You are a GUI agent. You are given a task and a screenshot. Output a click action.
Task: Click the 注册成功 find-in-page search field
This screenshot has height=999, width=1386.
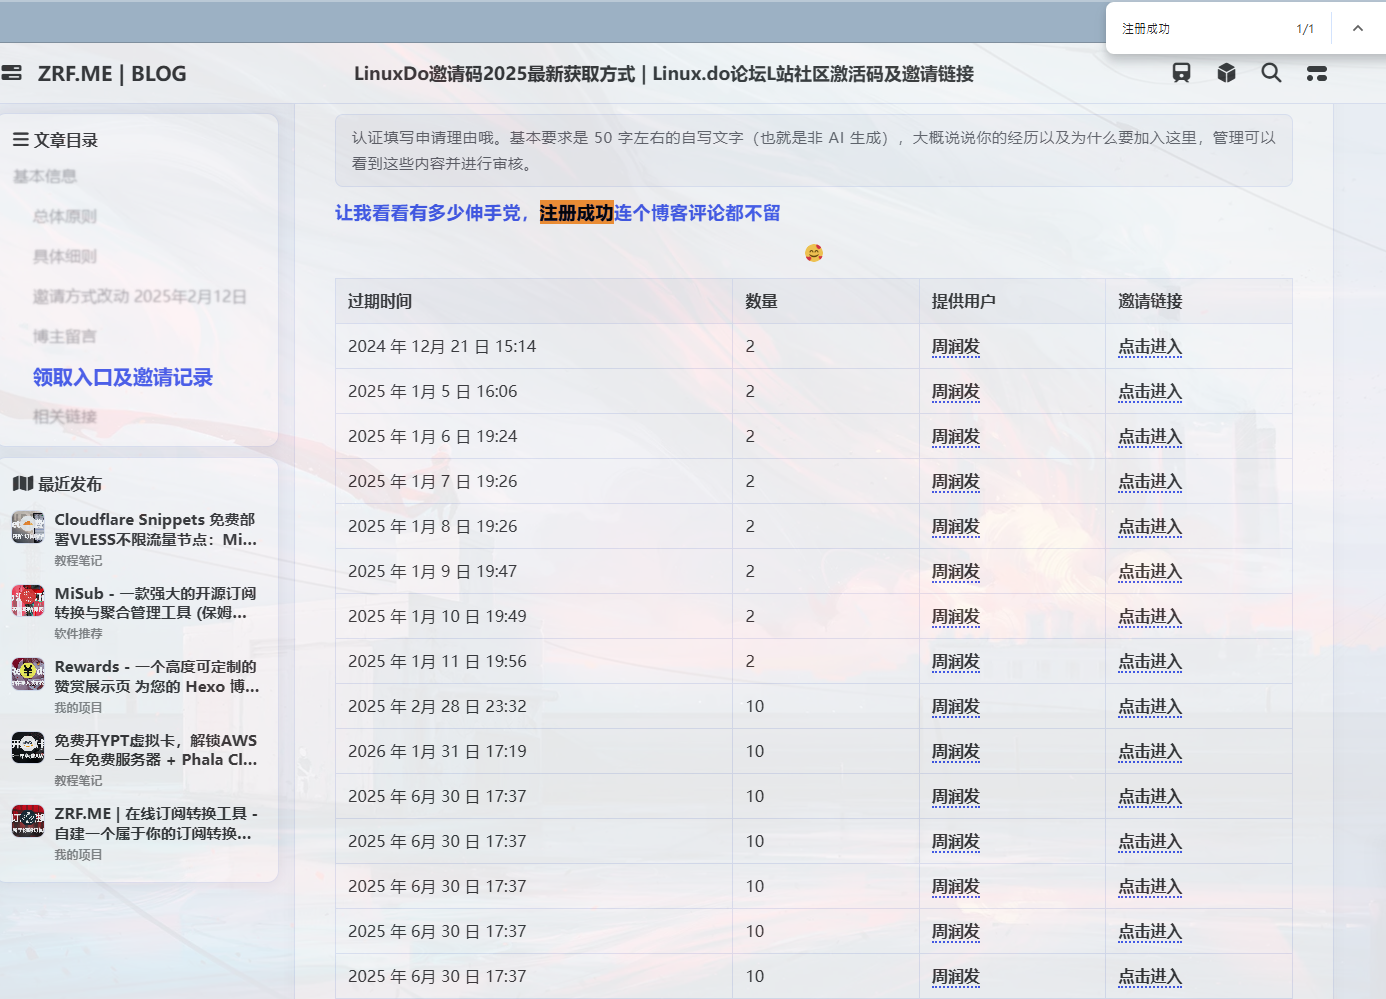click(1200, 29)
